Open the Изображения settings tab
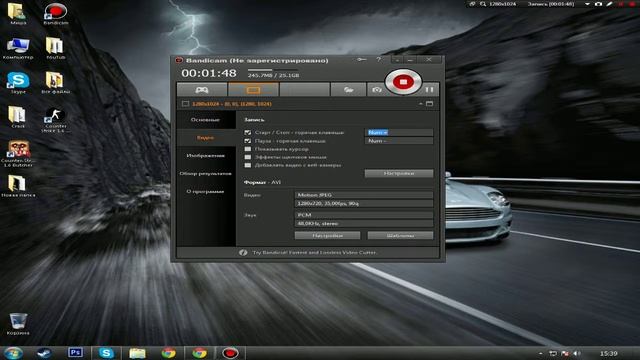 pyautogui.click(x=205, y=156)
